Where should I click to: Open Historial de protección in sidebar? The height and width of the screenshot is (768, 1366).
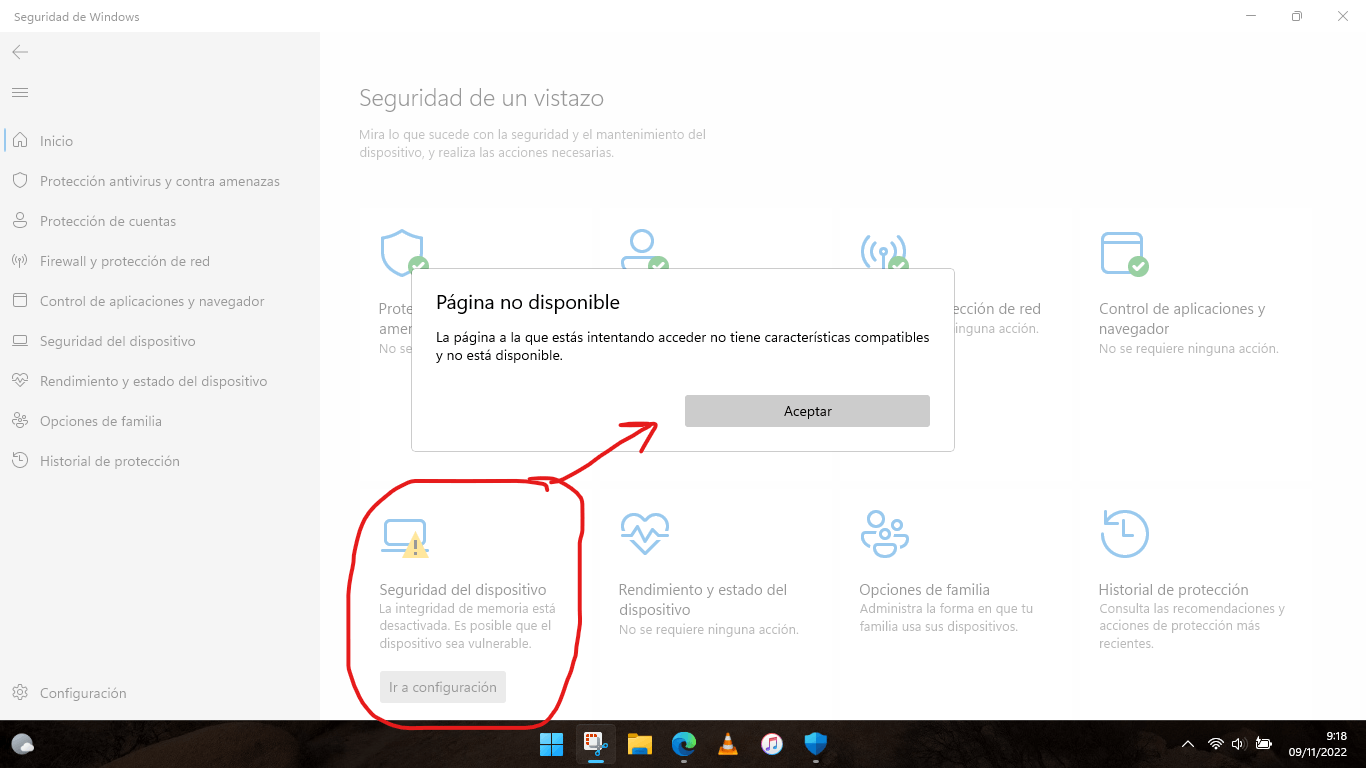[x=160, y=461]
